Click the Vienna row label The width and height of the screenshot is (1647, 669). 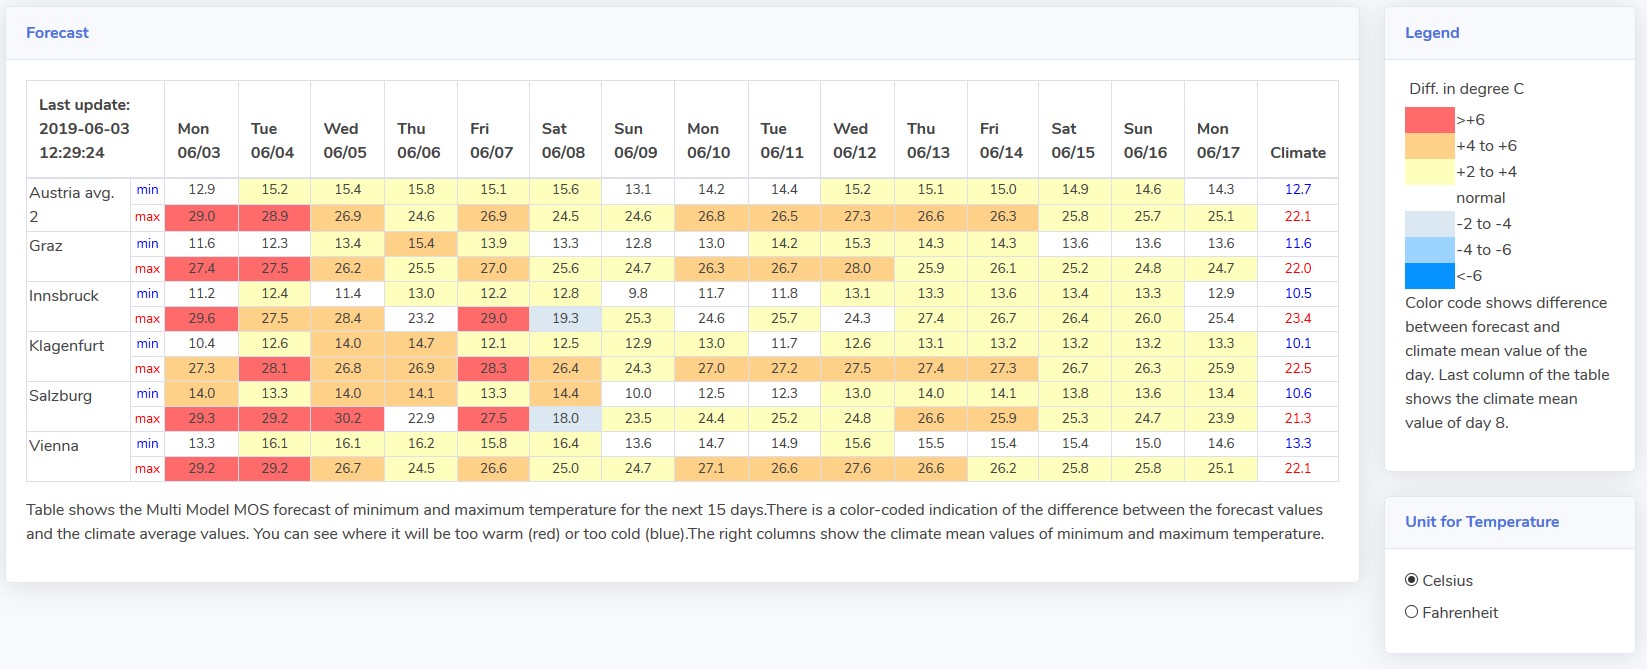click(54, 446)
